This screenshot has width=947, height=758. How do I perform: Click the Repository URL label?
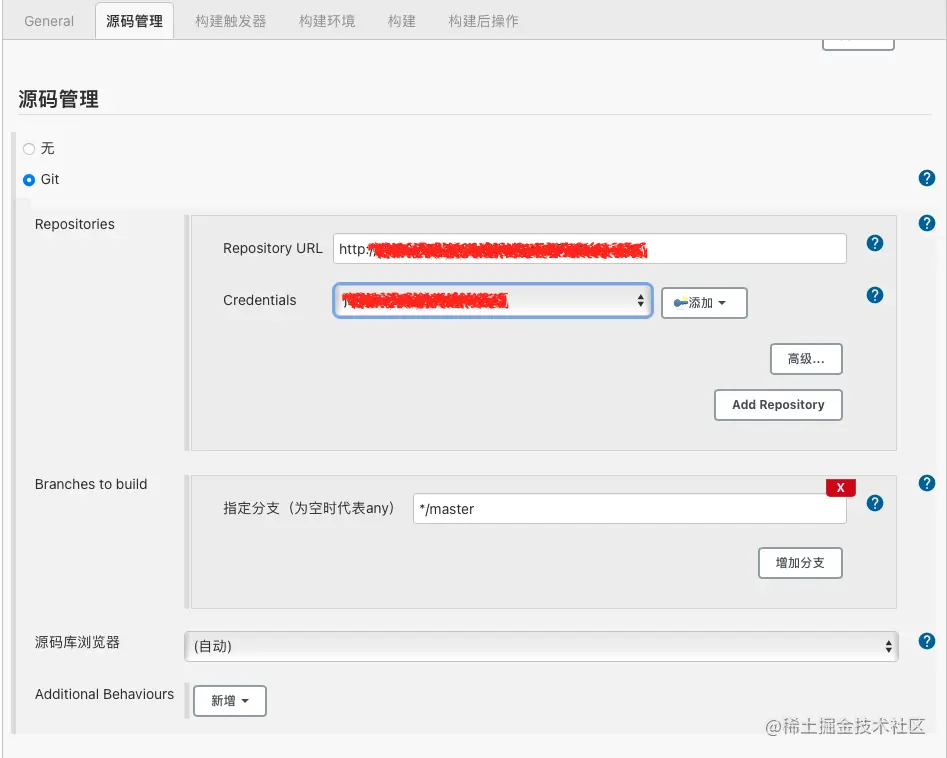click(272, 249)
